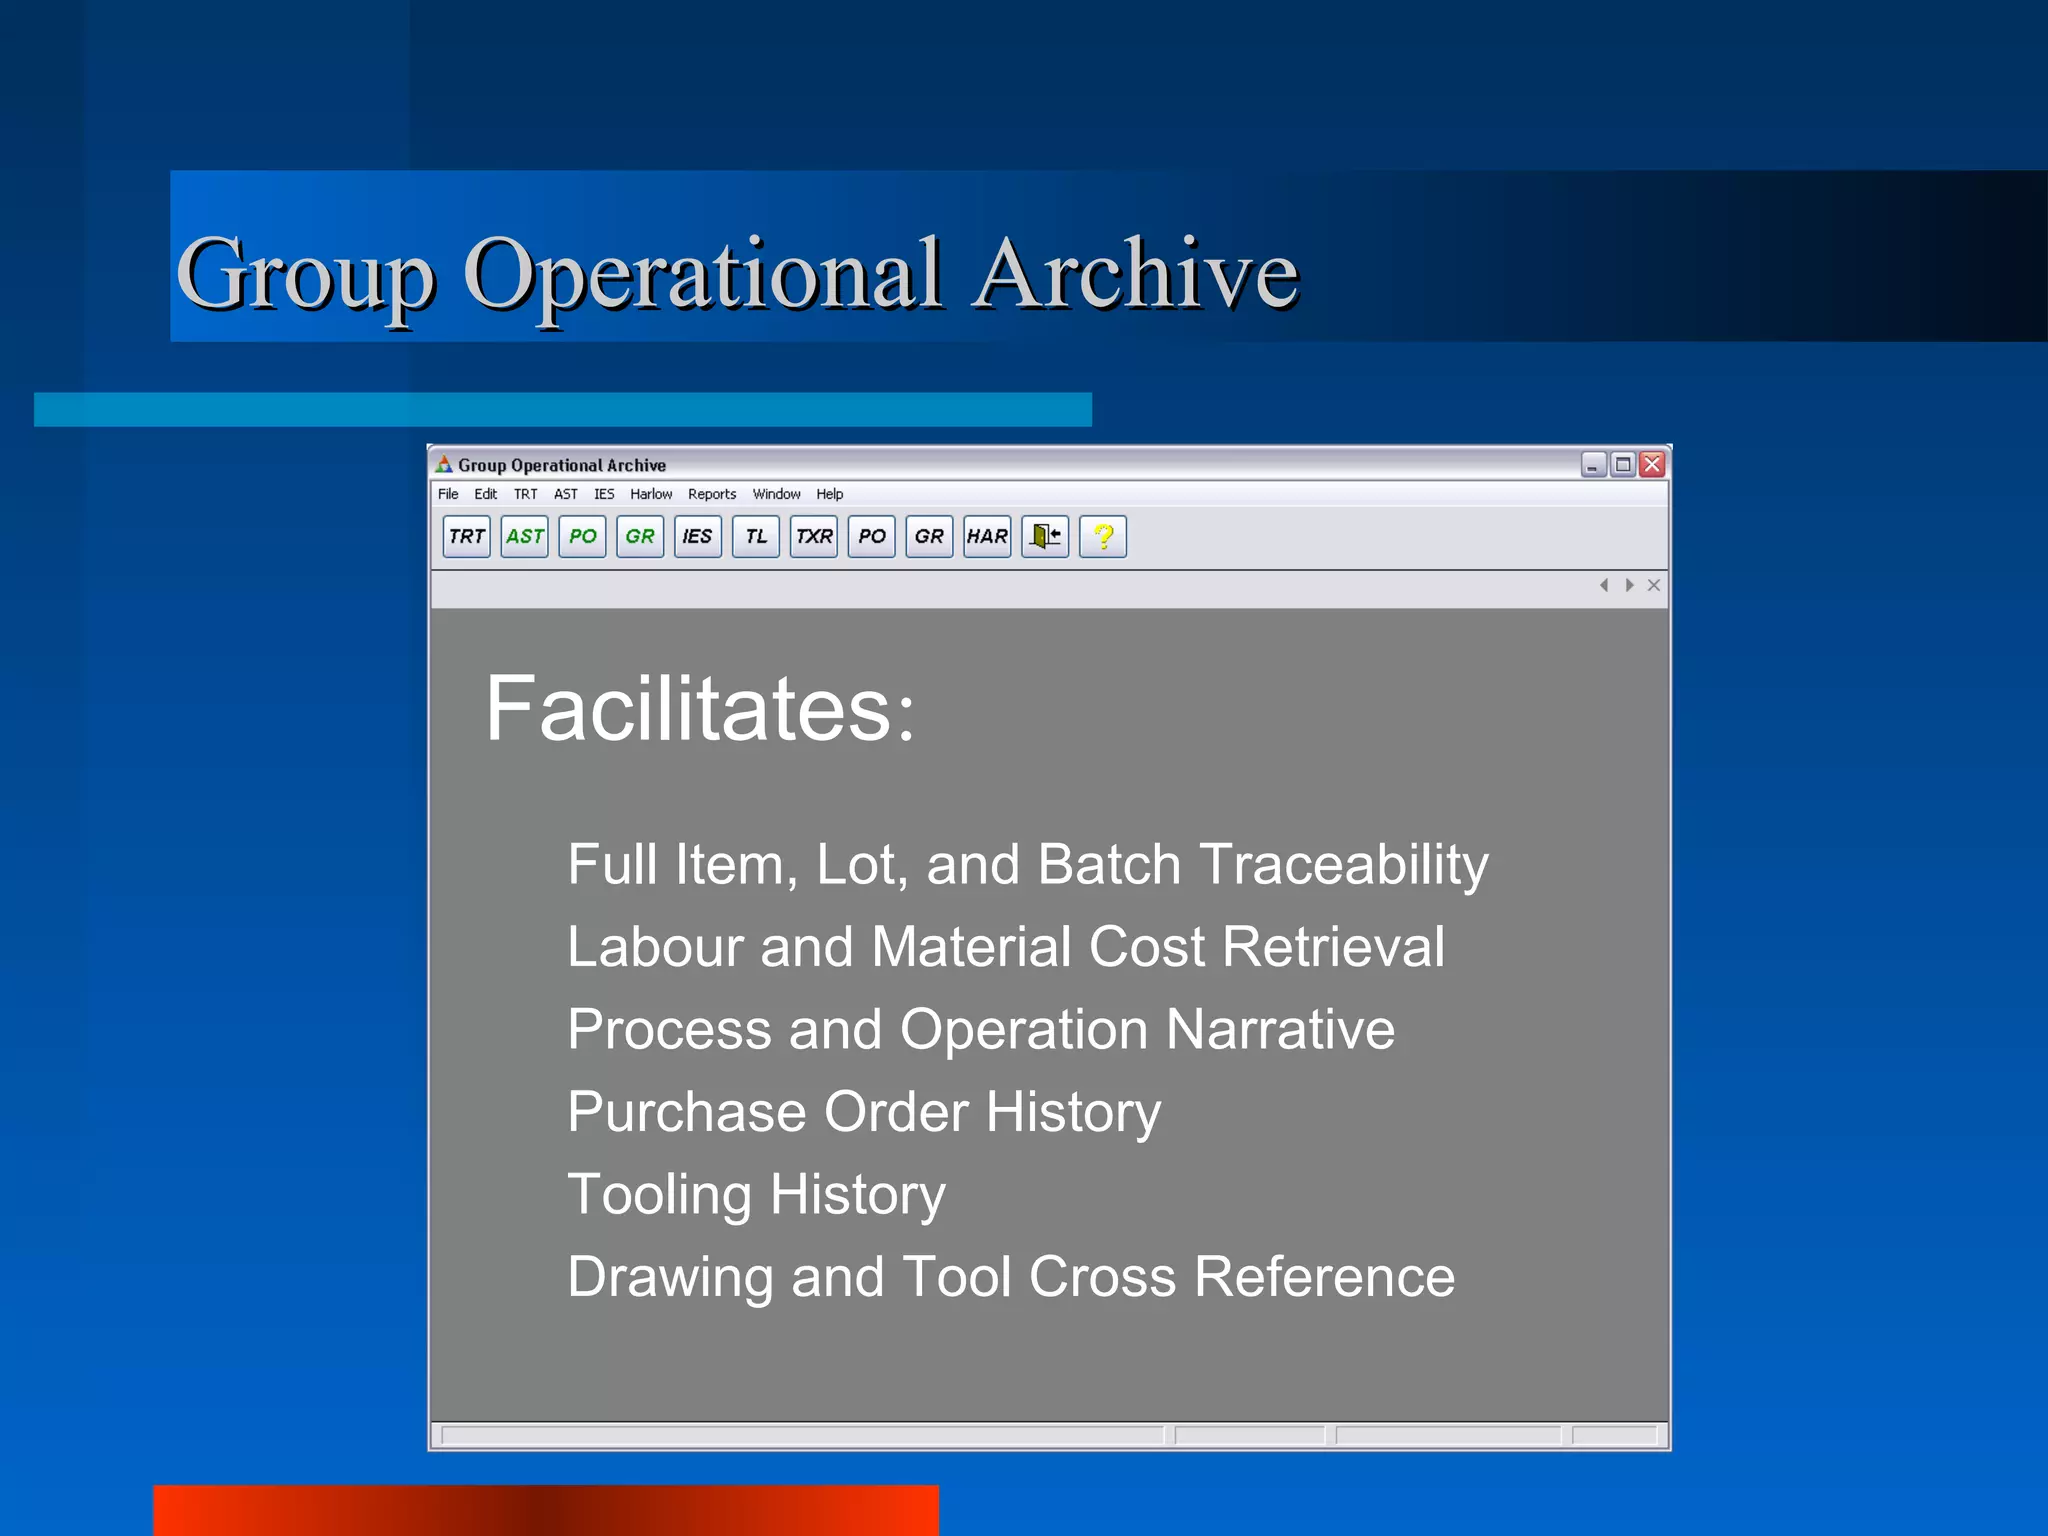Screen dimensions: 2048x1536
Task: Click the black PO toolbar button
Action: click(x=872, y=536)
